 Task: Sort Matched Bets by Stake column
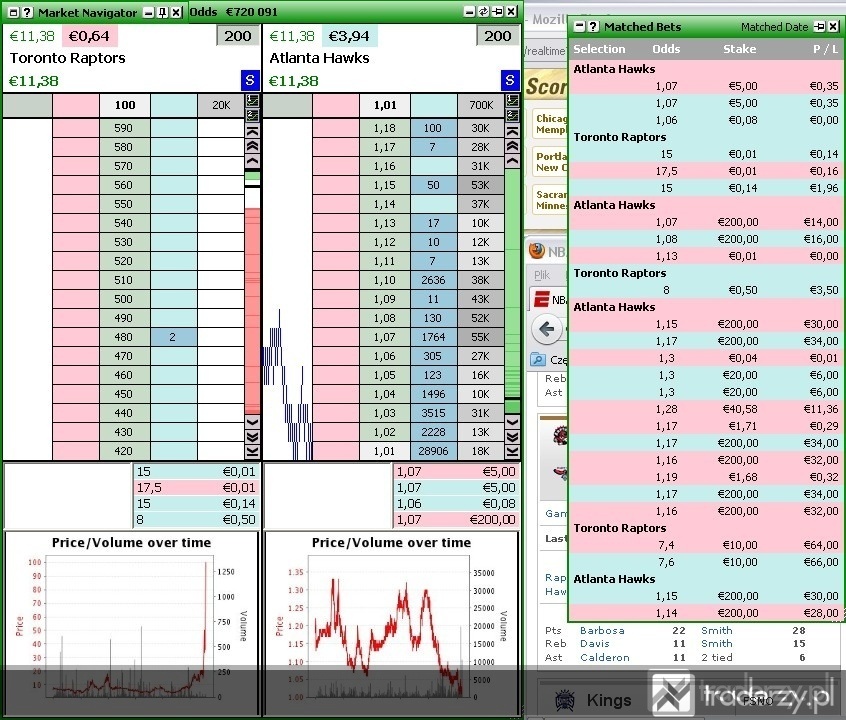pos(740,49)
